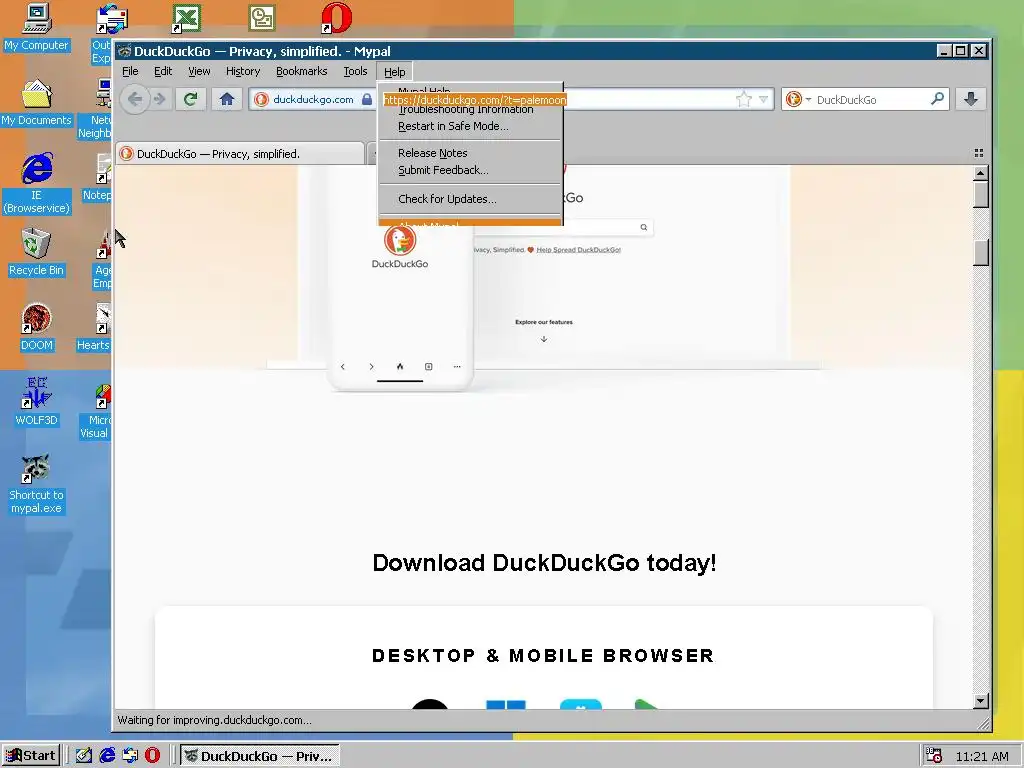Click the padlock security icon in address bar
The height and width of the screenshot is (768, 1024).
tap(367, 99)
